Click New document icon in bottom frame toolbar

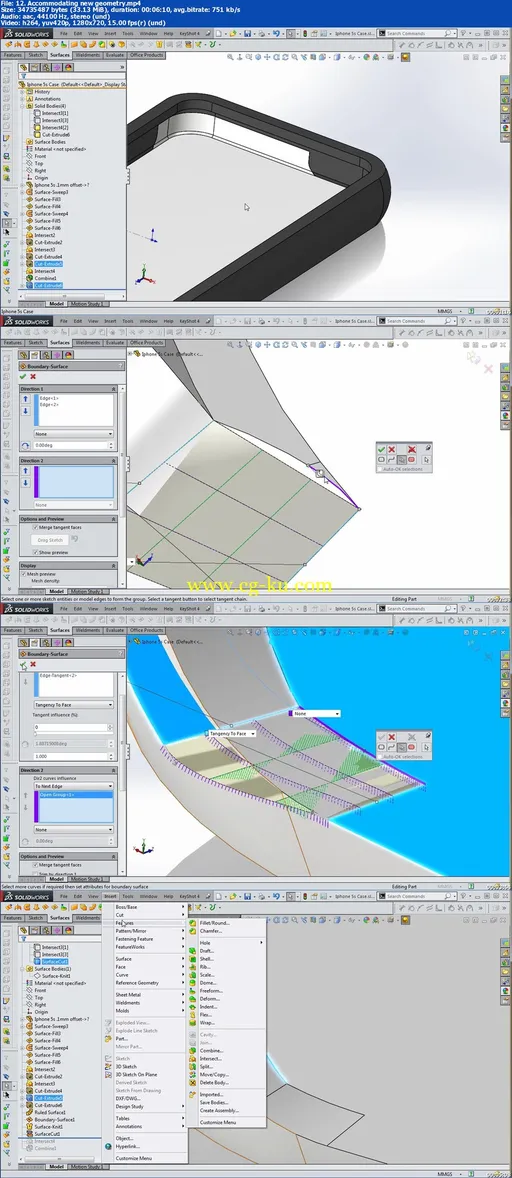pyautogui.click(x=218, y=896)
